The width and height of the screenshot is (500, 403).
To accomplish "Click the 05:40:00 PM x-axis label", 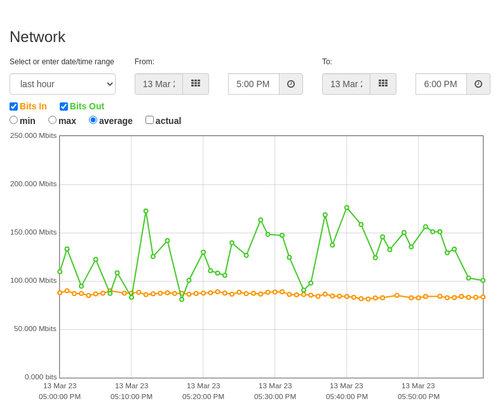I will point(347,397).
